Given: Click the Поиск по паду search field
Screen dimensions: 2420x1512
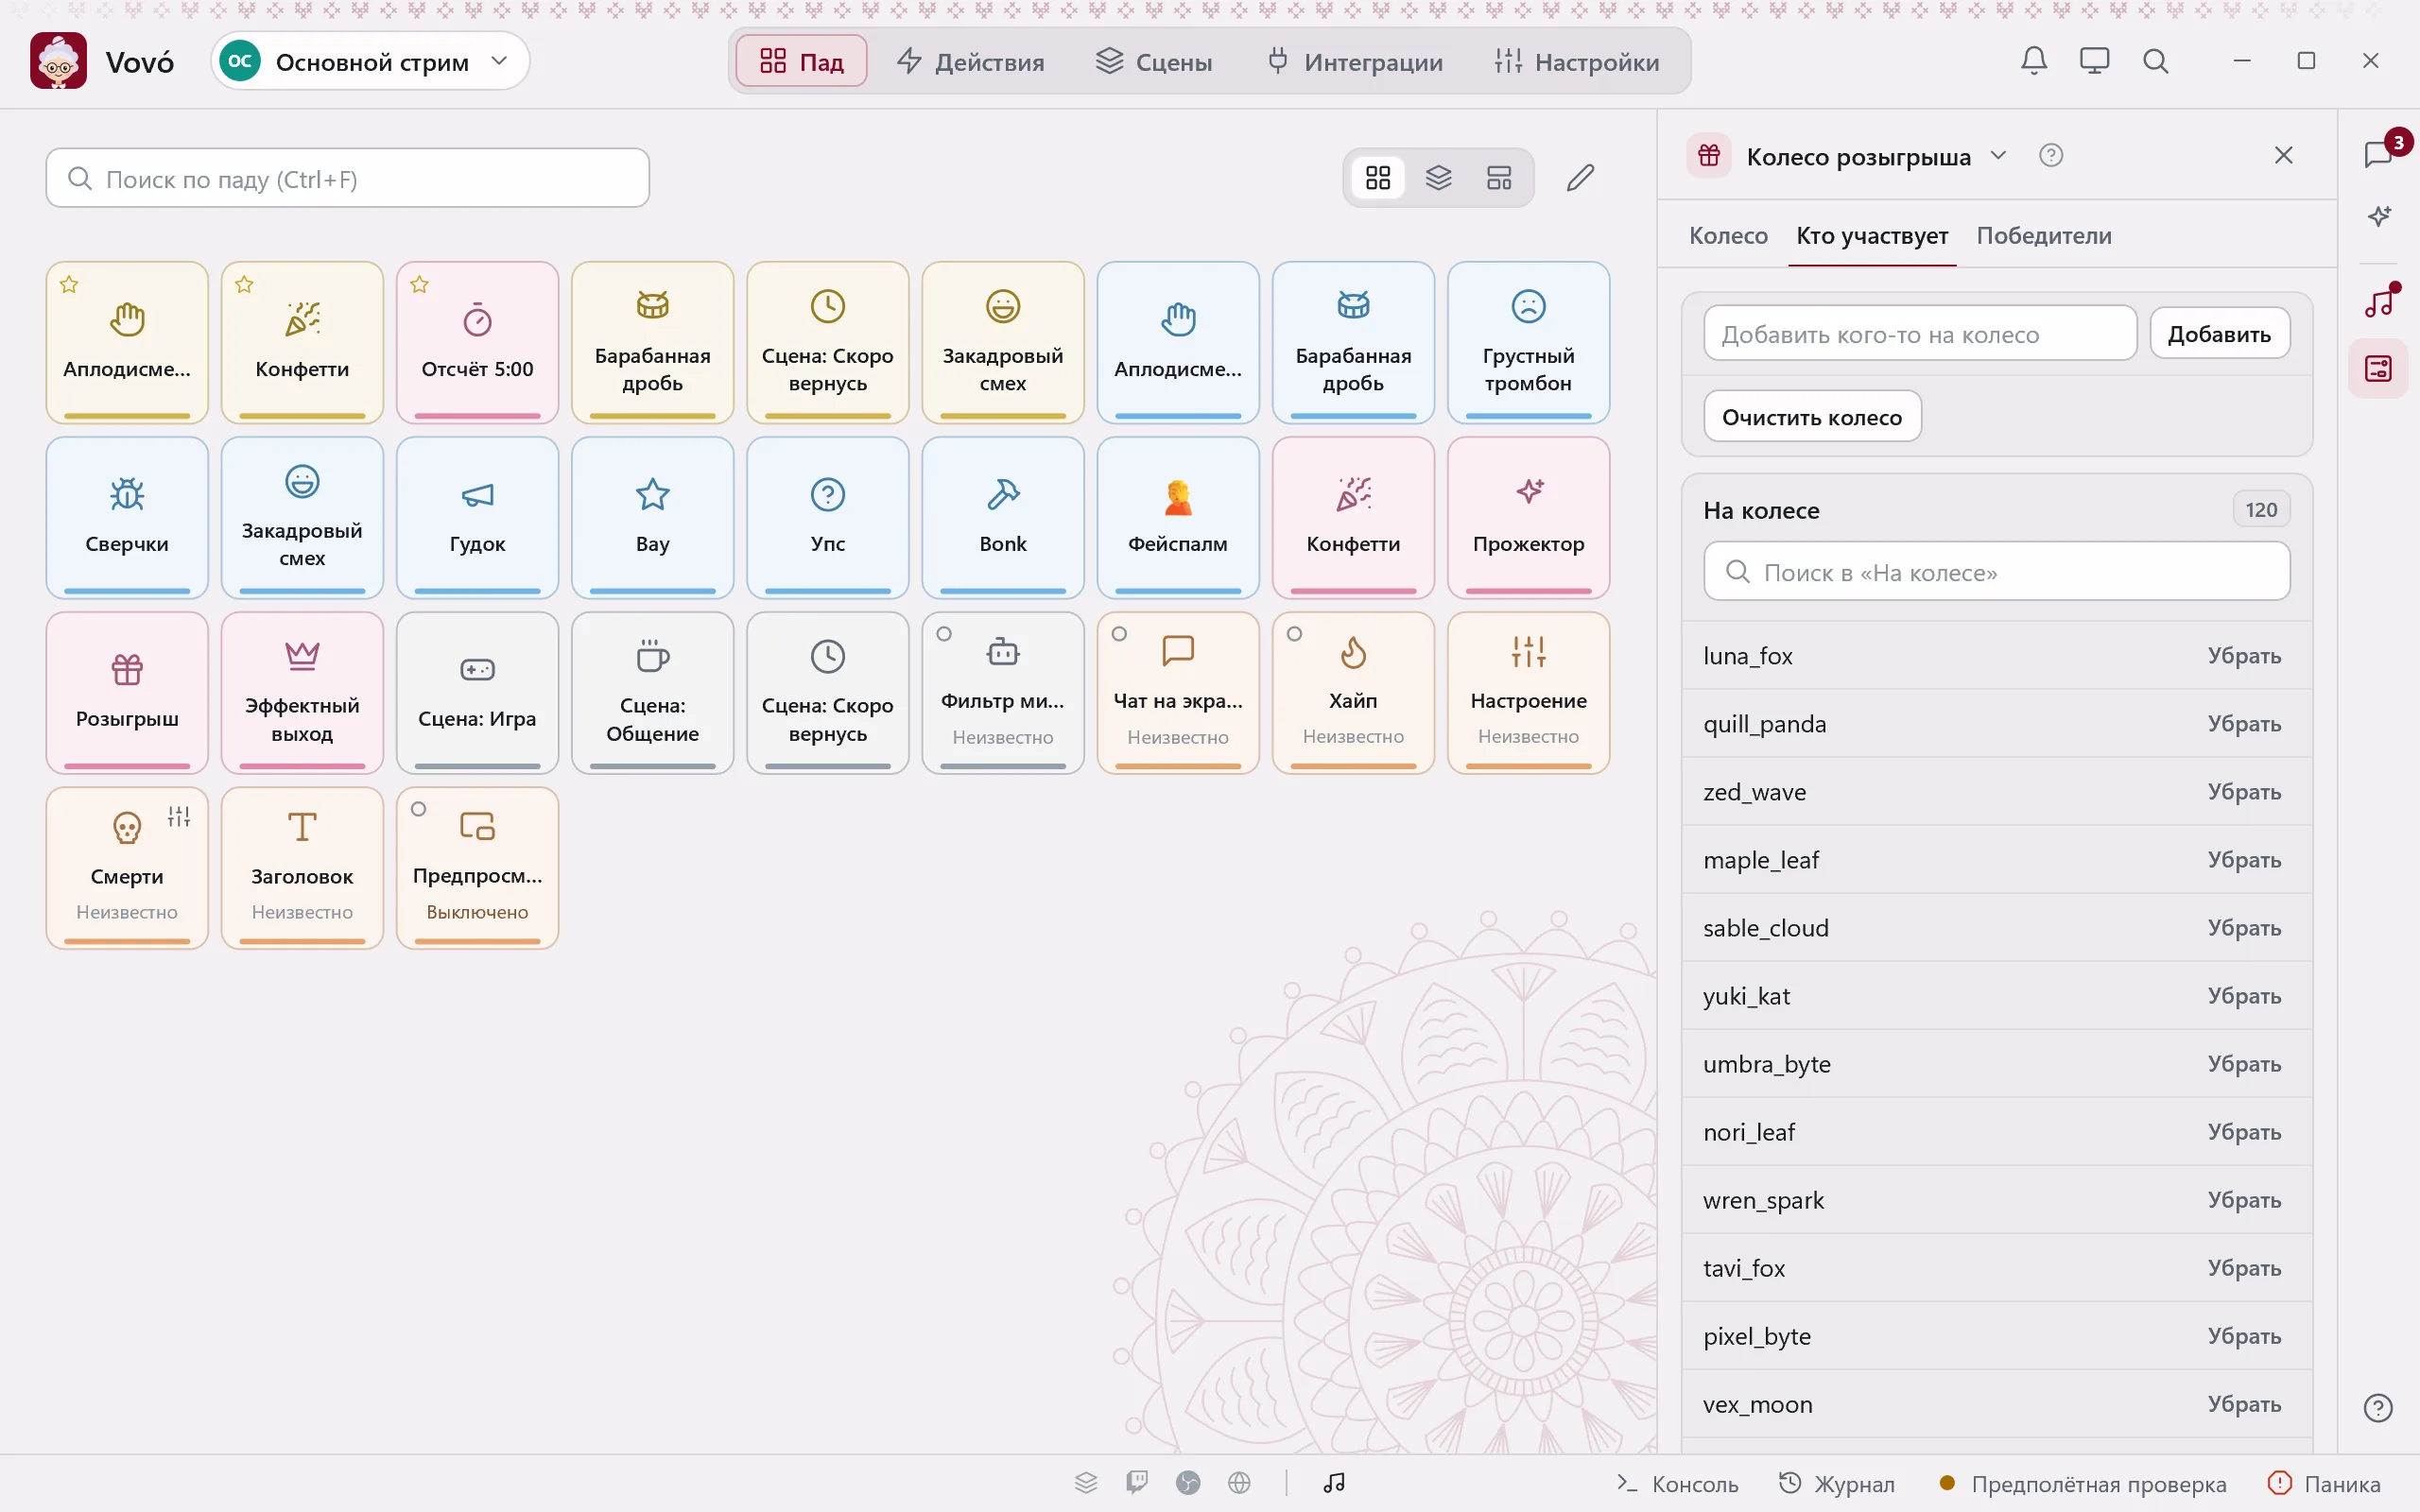Looking at the screenshot, I should [x=347, y=178].
